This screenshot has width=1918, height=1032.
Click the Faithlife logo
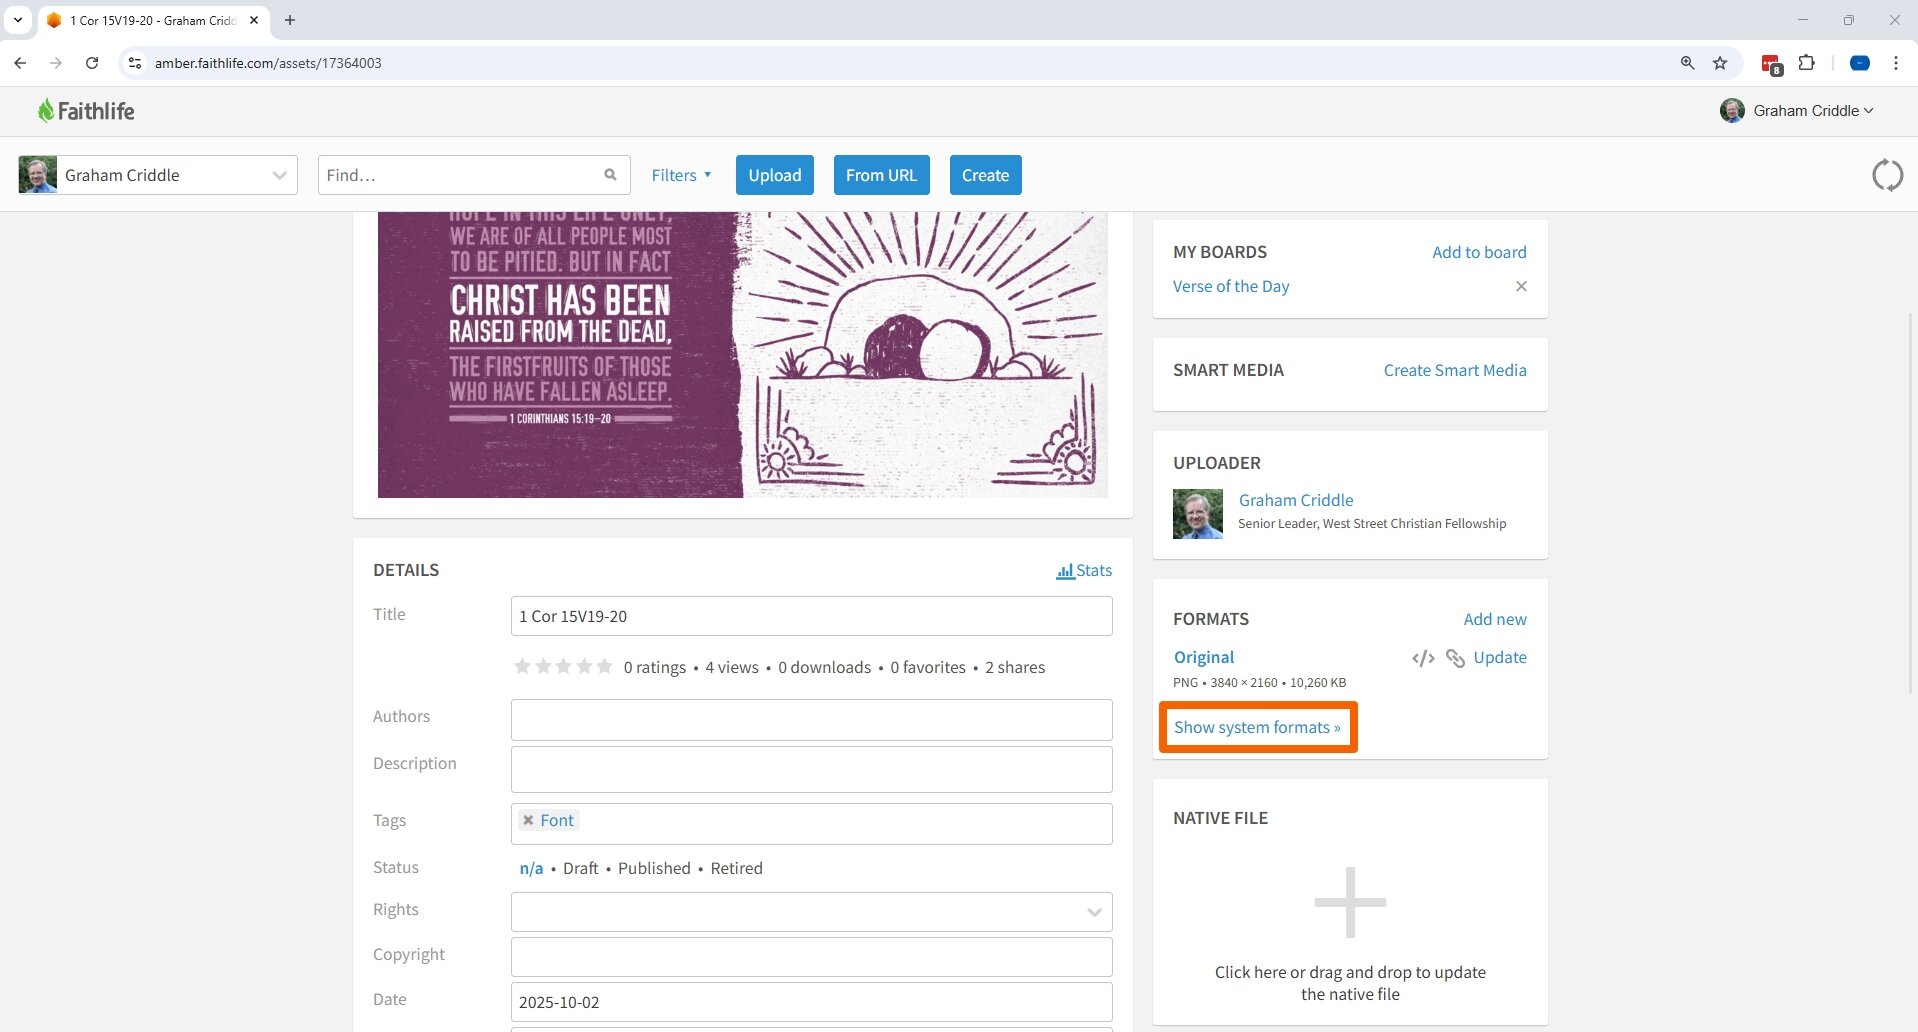tap(86, 111)
